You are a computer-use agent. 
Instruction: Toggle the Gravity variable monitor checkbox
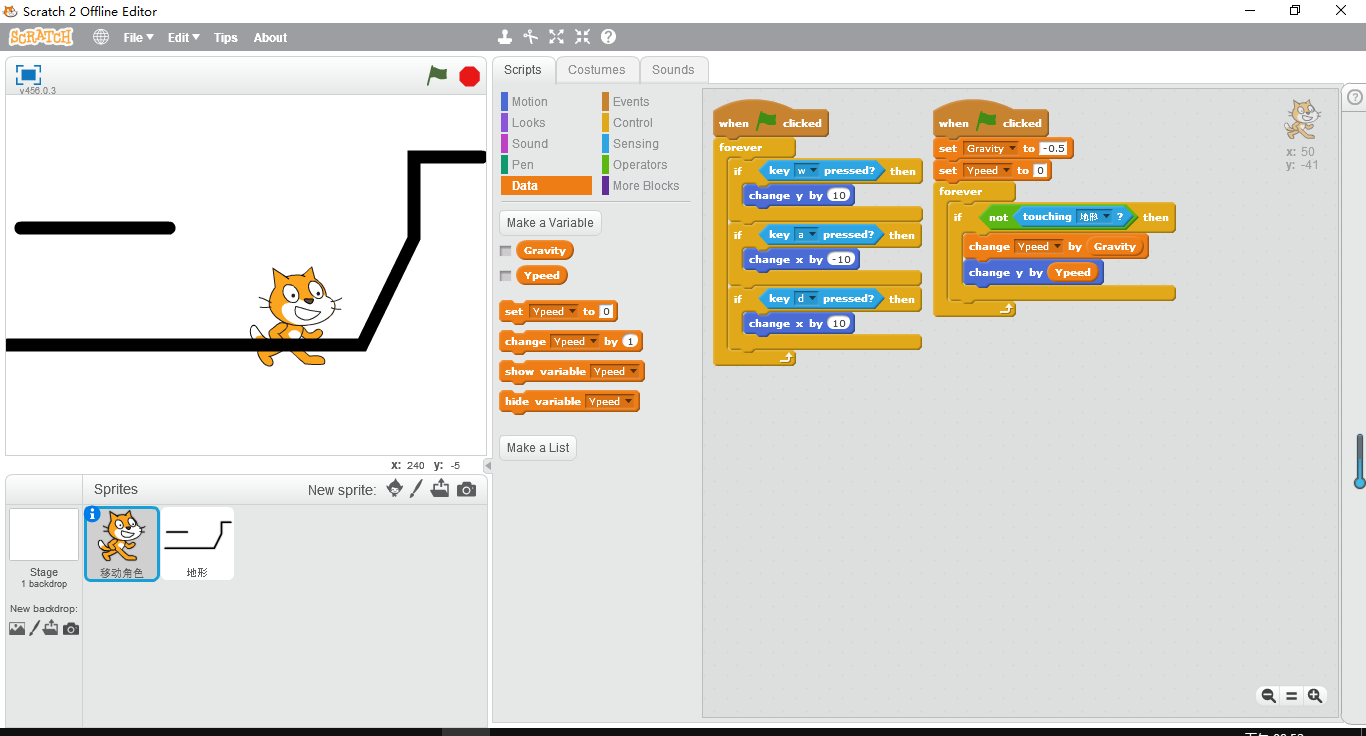pyautogui.click(x=505, y=251)
